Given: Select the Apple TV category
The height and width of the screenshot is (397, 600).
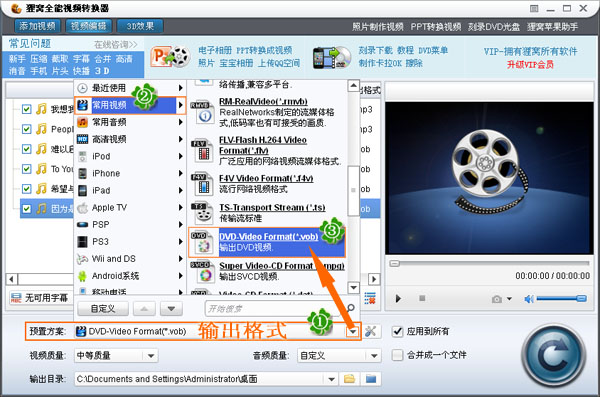Looking at the screenshot, I should point(130,207).
